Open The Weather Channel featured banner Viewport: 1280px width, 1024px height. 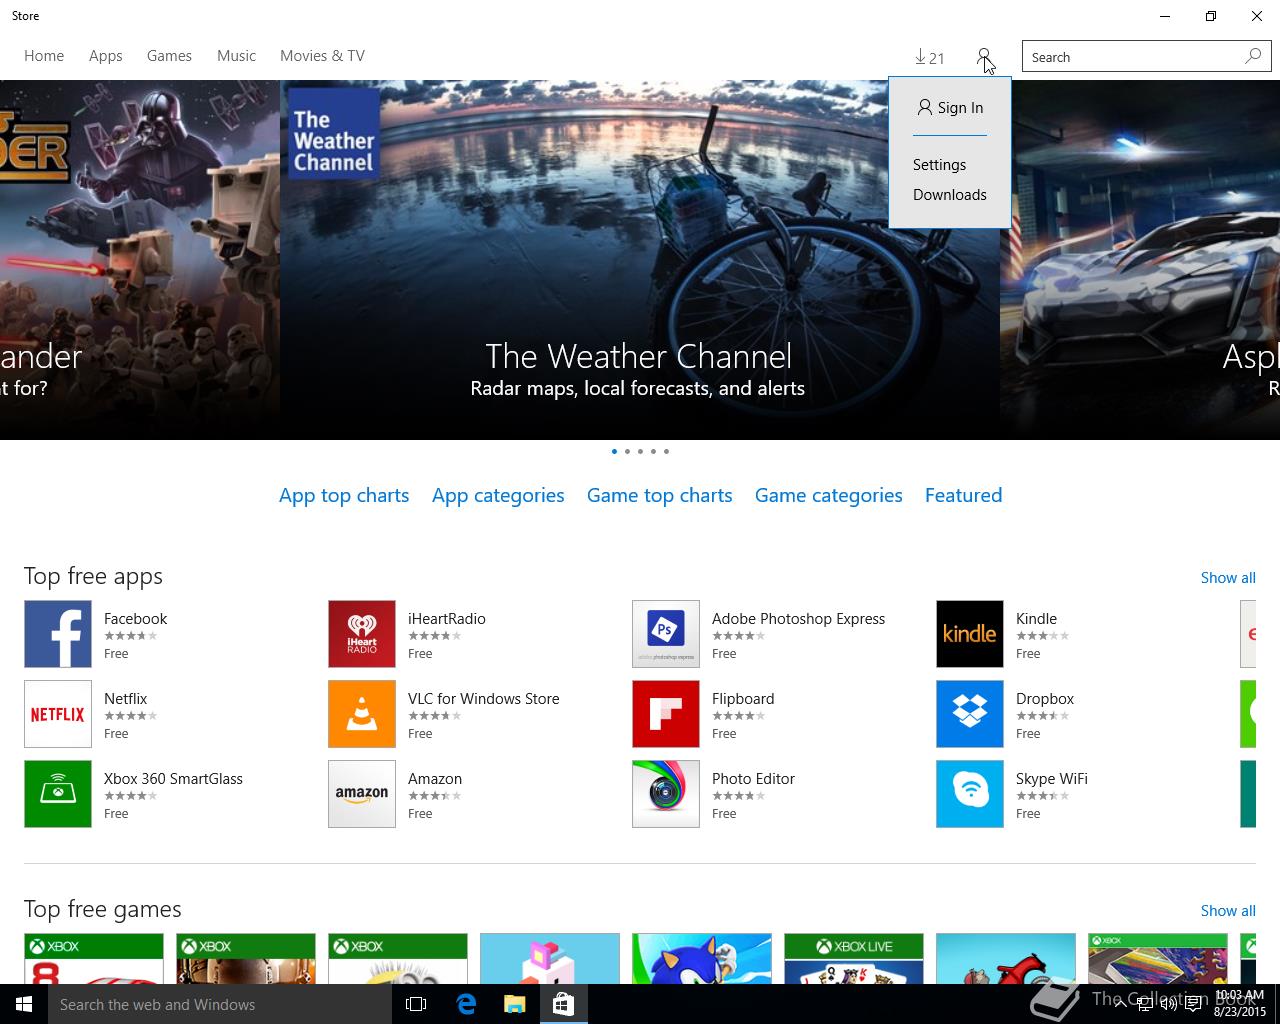640,260
